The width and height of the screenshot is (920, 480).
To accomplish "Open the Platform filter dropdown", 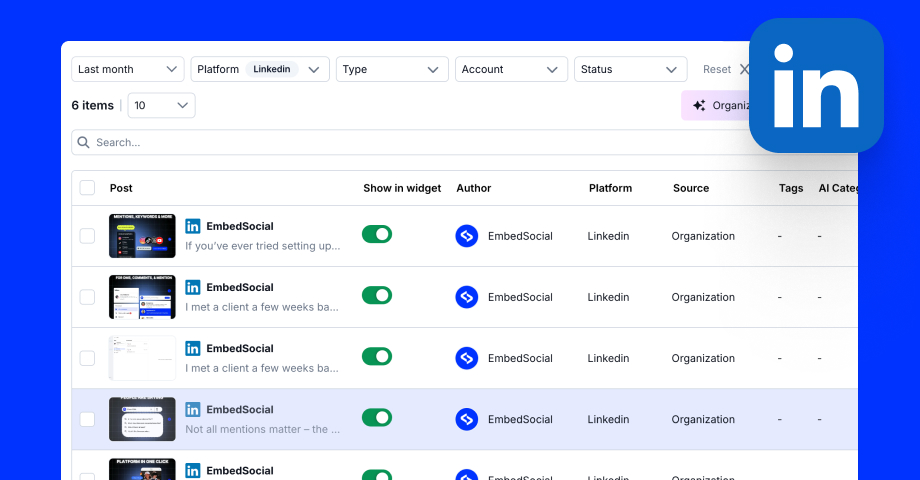I will coord(260,69).
